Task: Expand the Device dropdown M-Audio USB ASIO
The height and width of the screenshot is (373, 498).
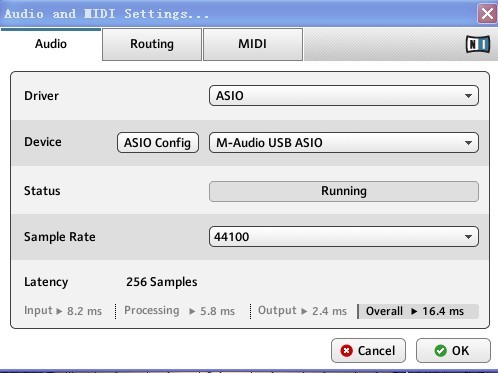Action: pos(344,143)
